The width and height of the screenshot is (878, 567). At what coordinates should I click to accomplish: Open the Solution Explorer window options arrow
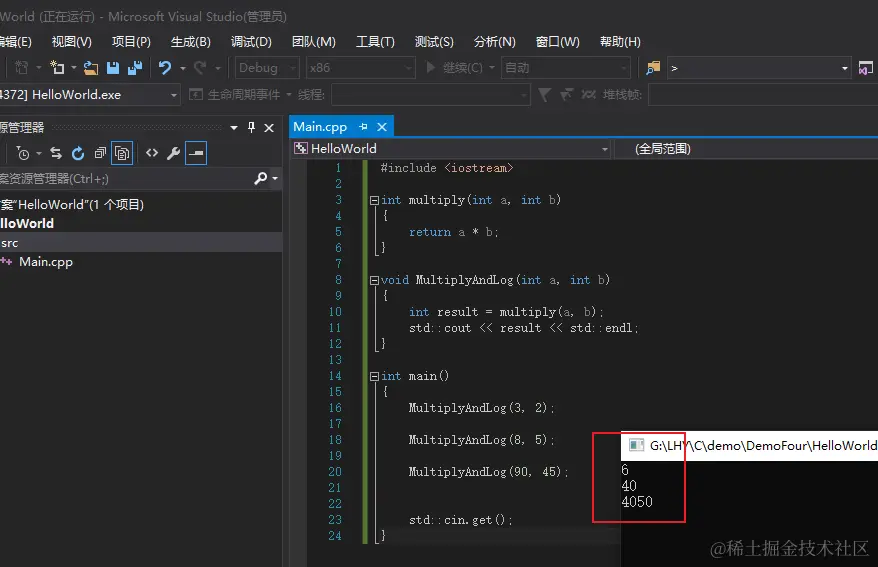234,128
